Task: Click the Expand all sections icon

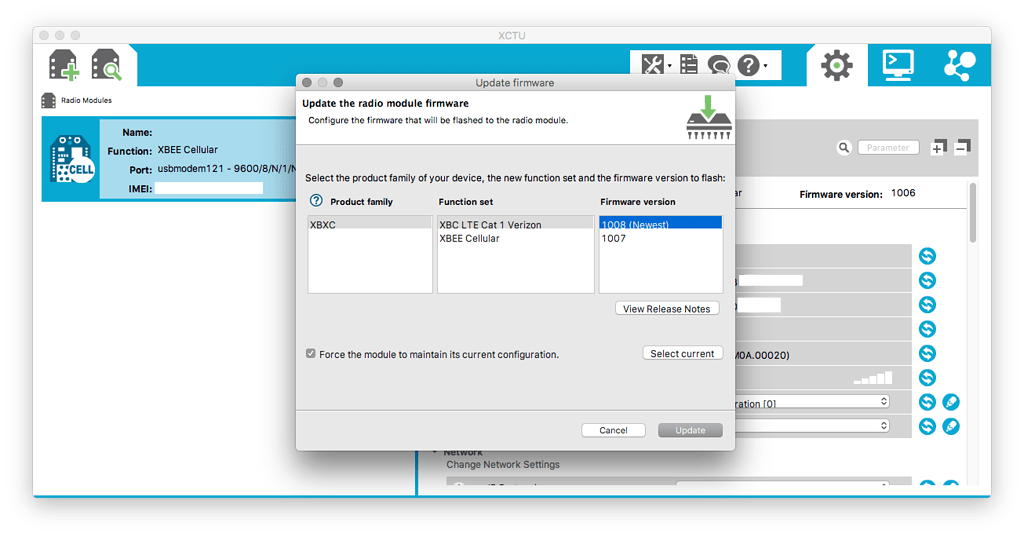Action: 938,148
